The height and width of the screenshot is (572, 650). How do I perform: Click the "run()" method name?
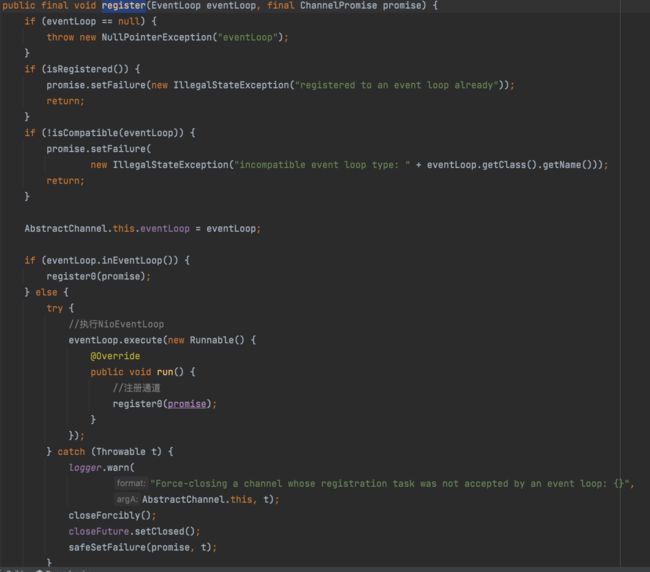click(170, 372)
